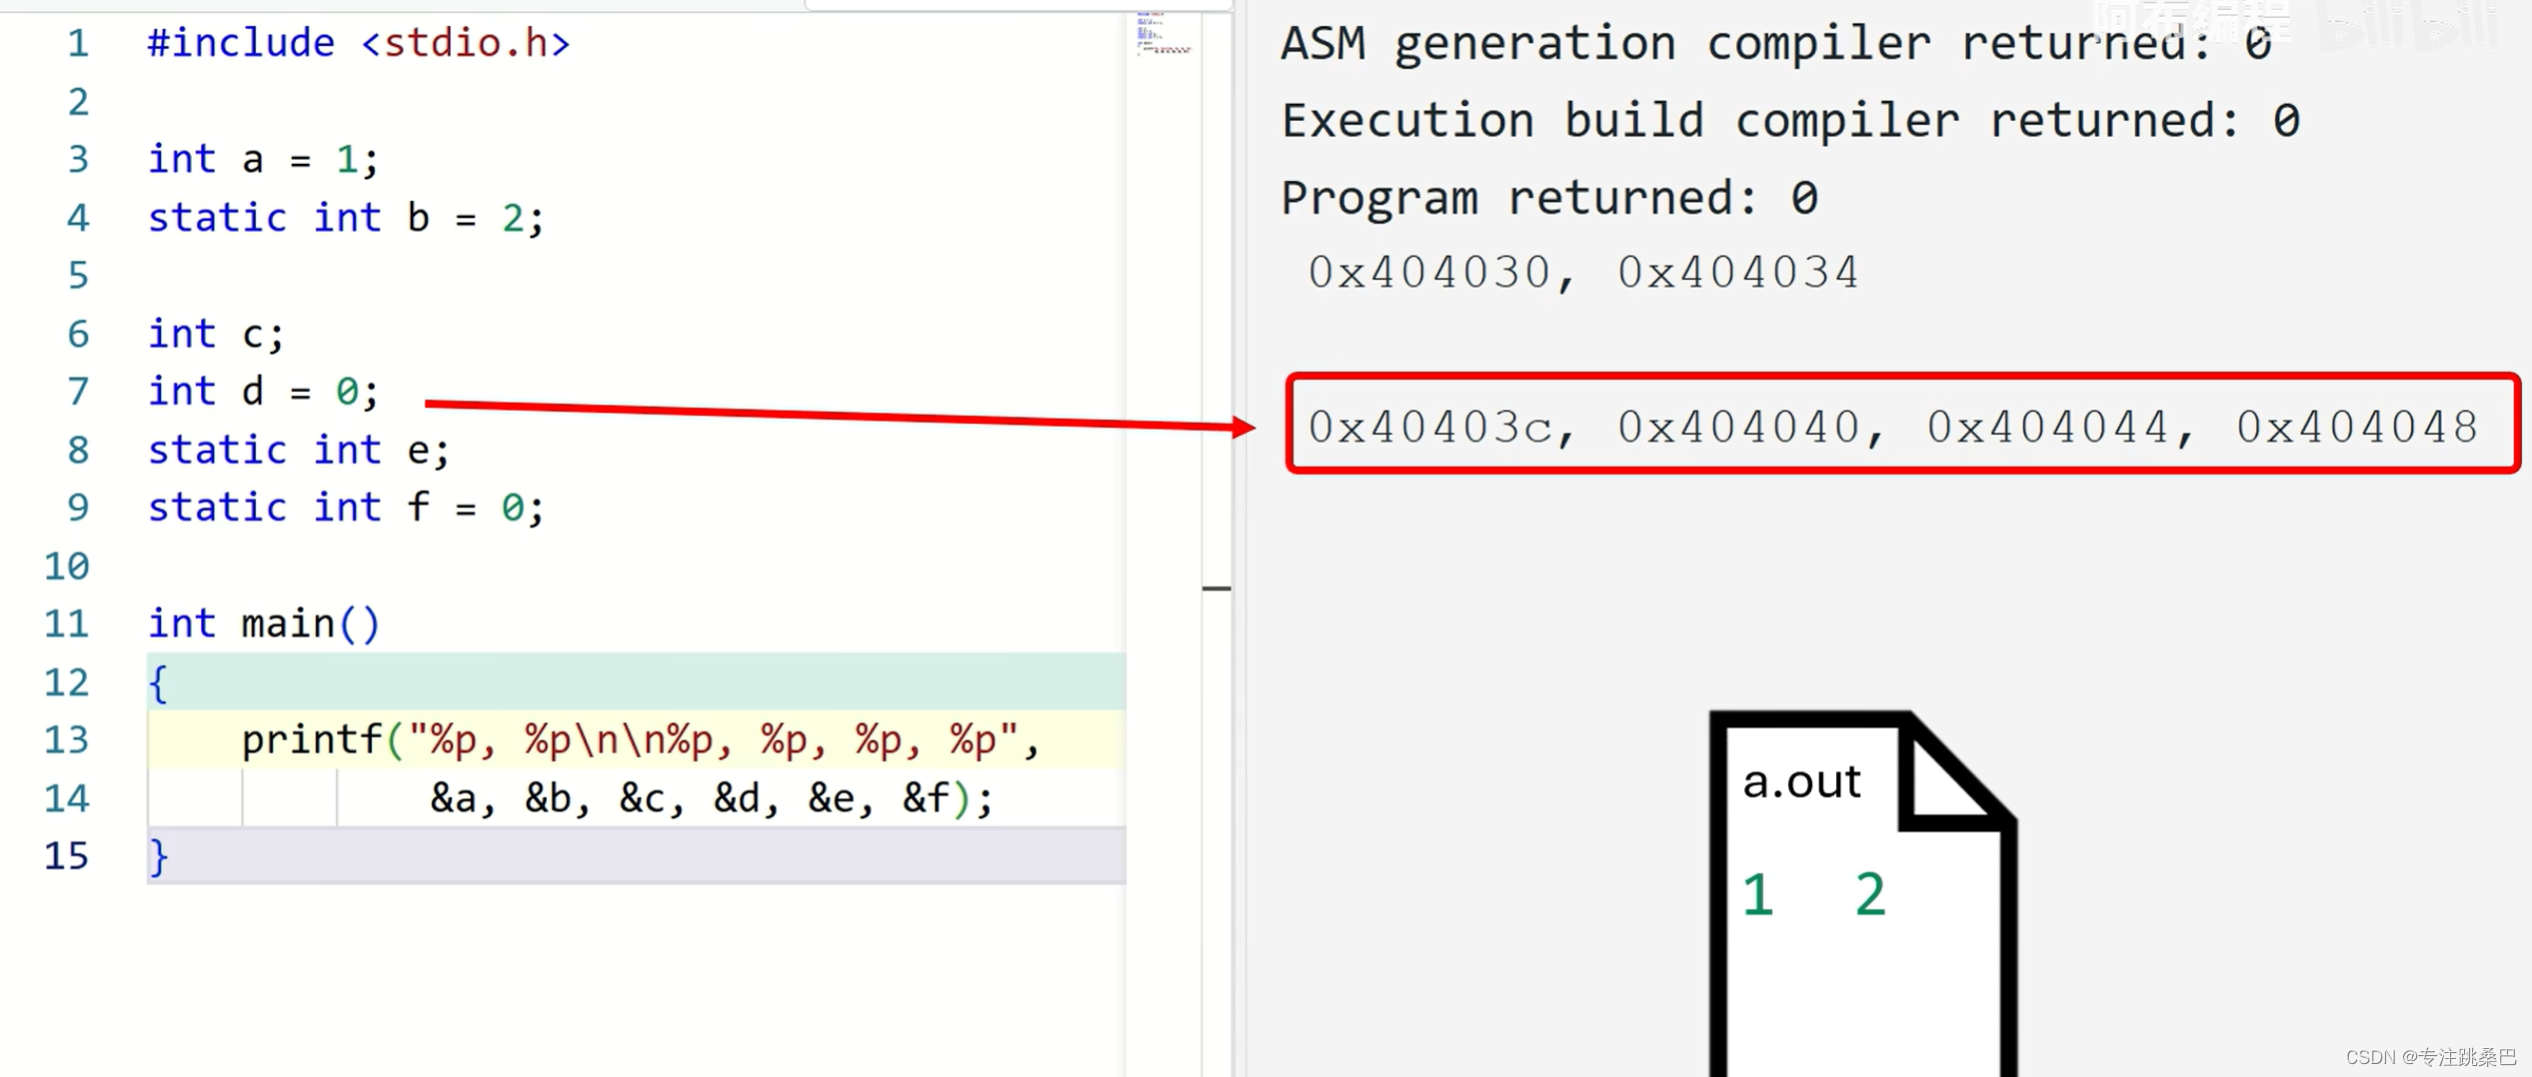2532x1077 pixels.
Task: Click line number 13 in gutter
Action: (x=67, y=740)
